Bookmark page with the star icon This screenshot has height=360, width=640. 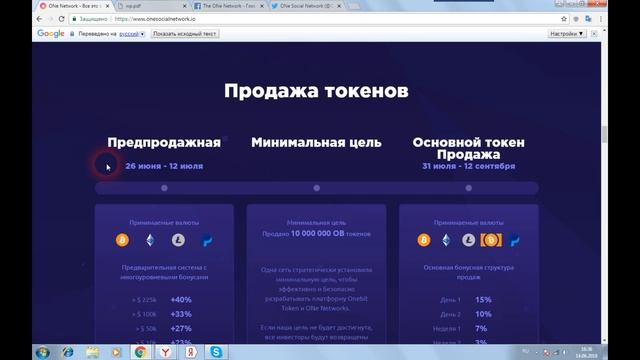(x=564, y=19)
